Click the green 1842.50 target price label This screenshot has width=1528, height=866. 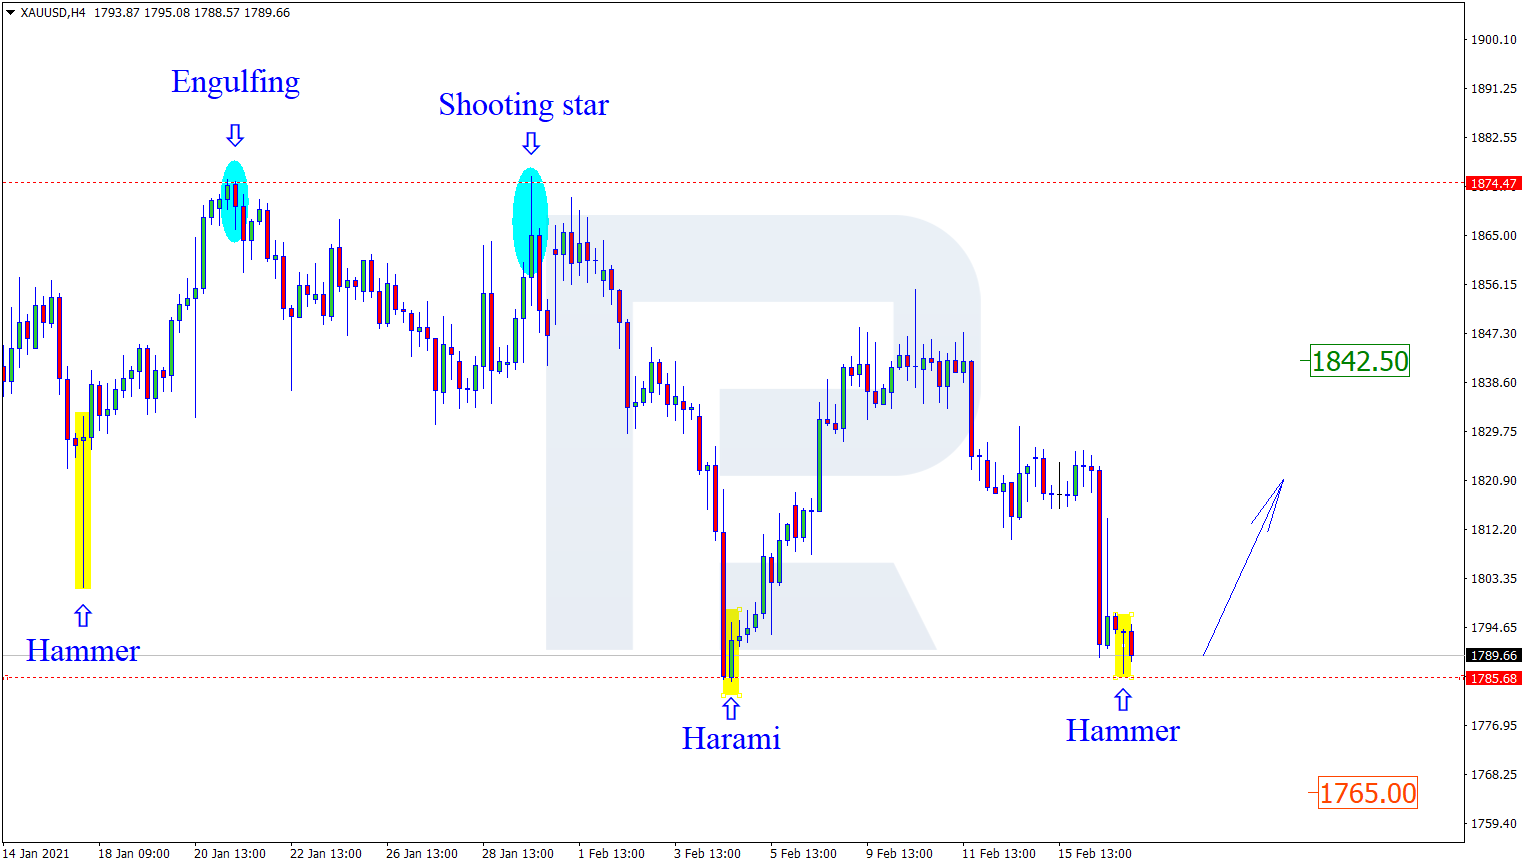(x=1360, y=361)
